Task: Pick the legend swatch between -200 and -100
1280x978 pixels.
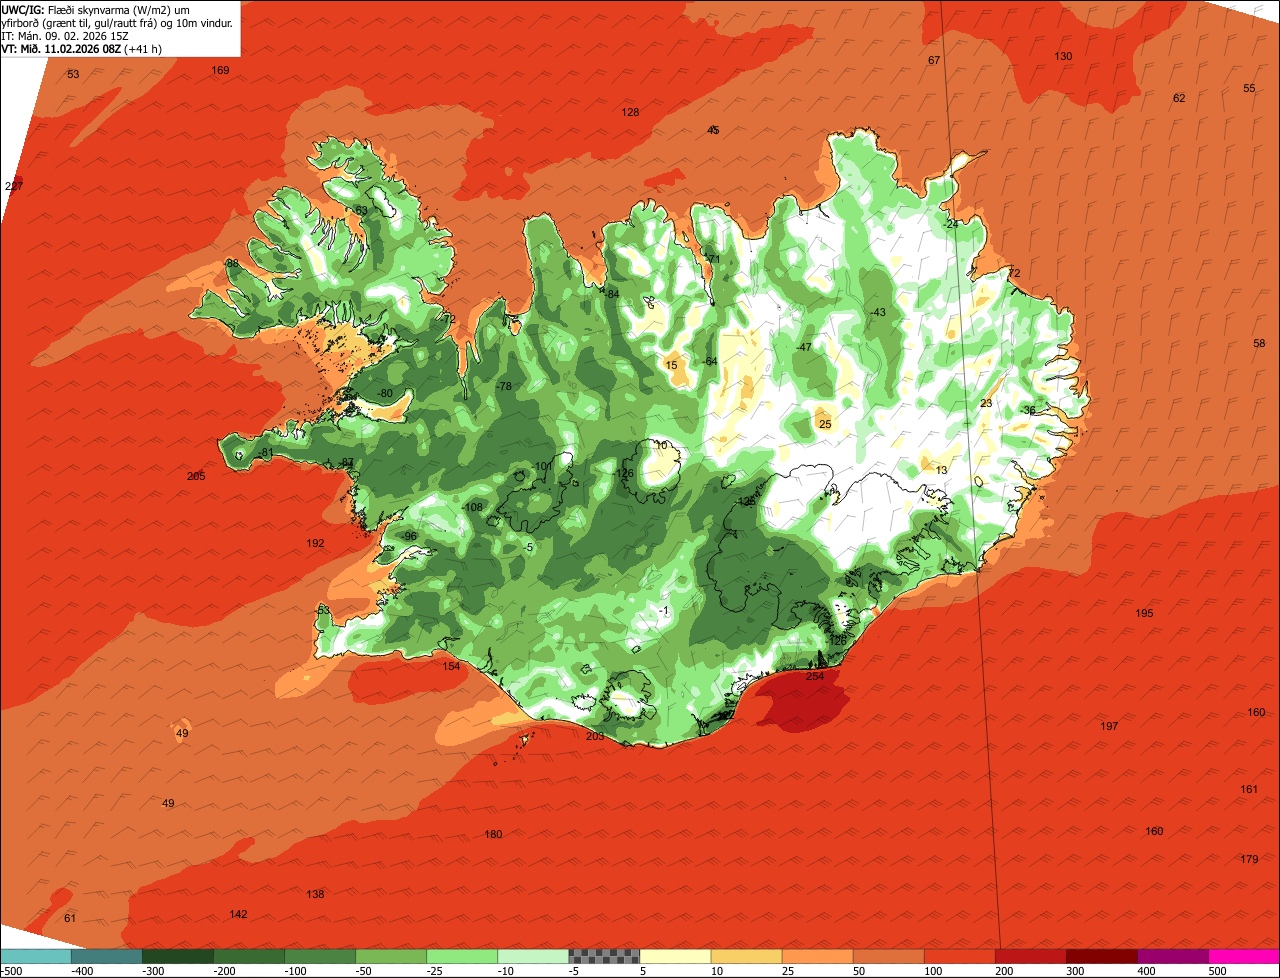Action: coord(248,956)
